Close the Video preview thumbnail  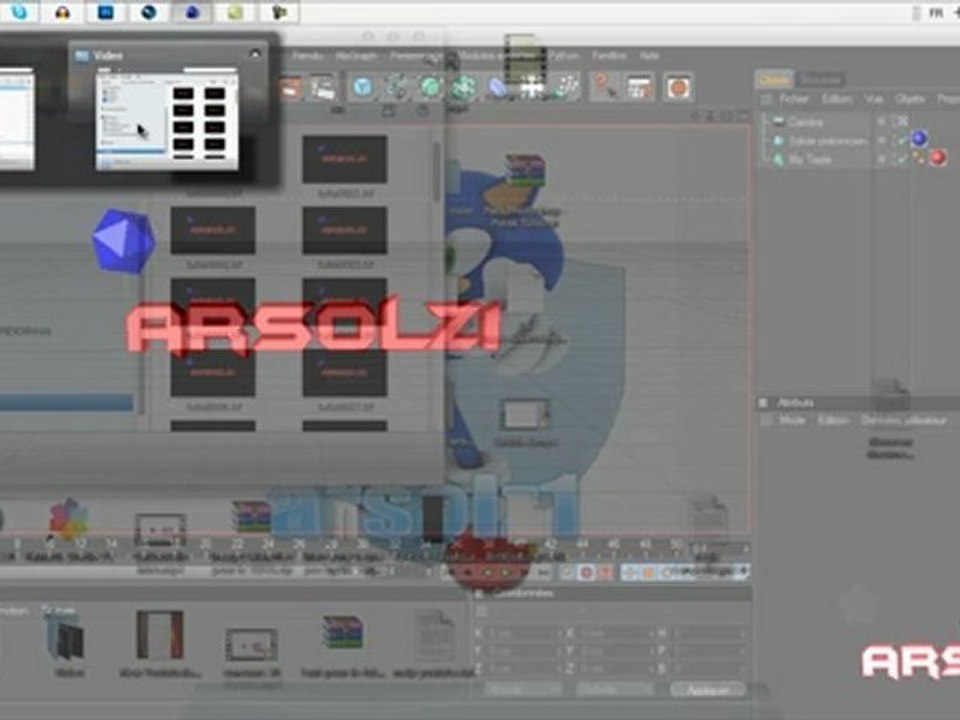pyautogui.click(x=255, y=54)
